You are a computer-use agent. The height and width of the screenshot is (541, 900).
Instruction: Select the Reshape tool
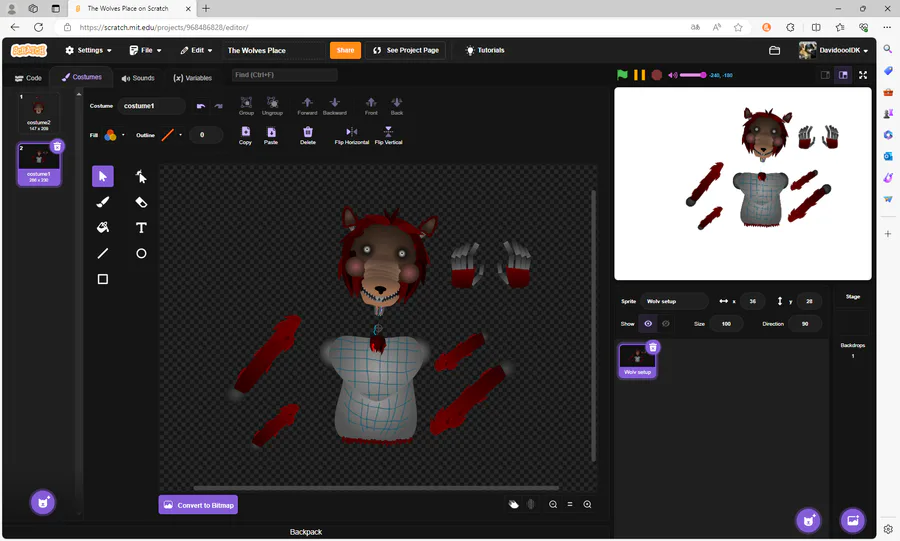pyautogui.click(x=141, y=176)
